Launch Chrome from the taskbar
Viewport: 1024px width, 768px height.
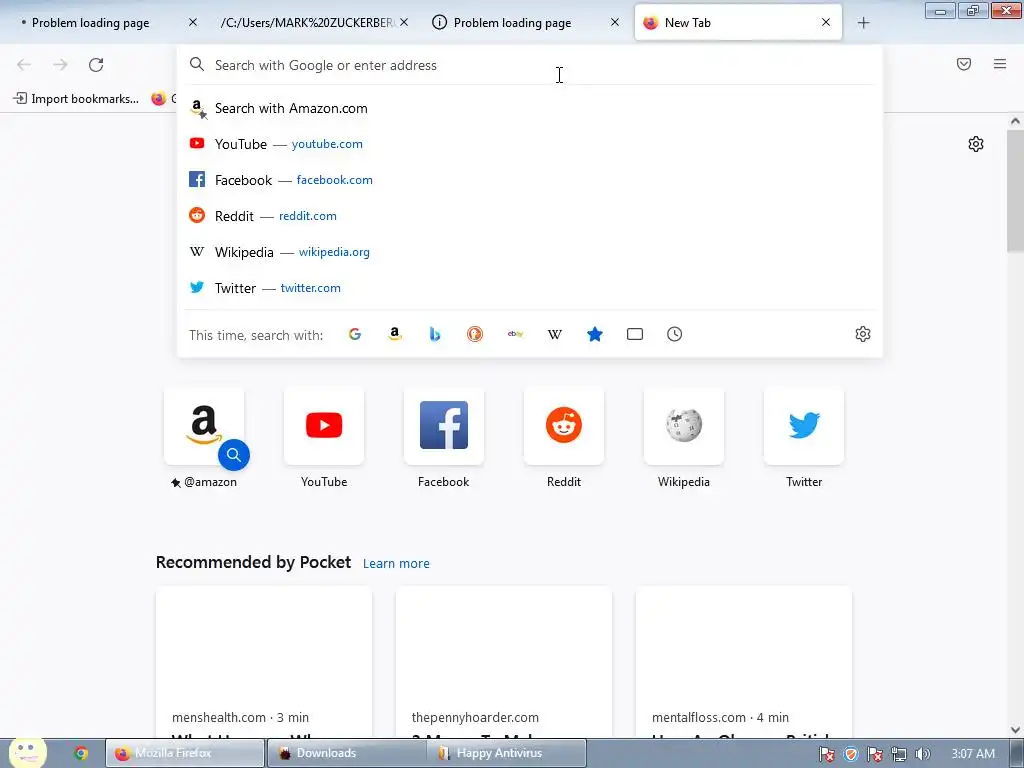click(81, 753)
